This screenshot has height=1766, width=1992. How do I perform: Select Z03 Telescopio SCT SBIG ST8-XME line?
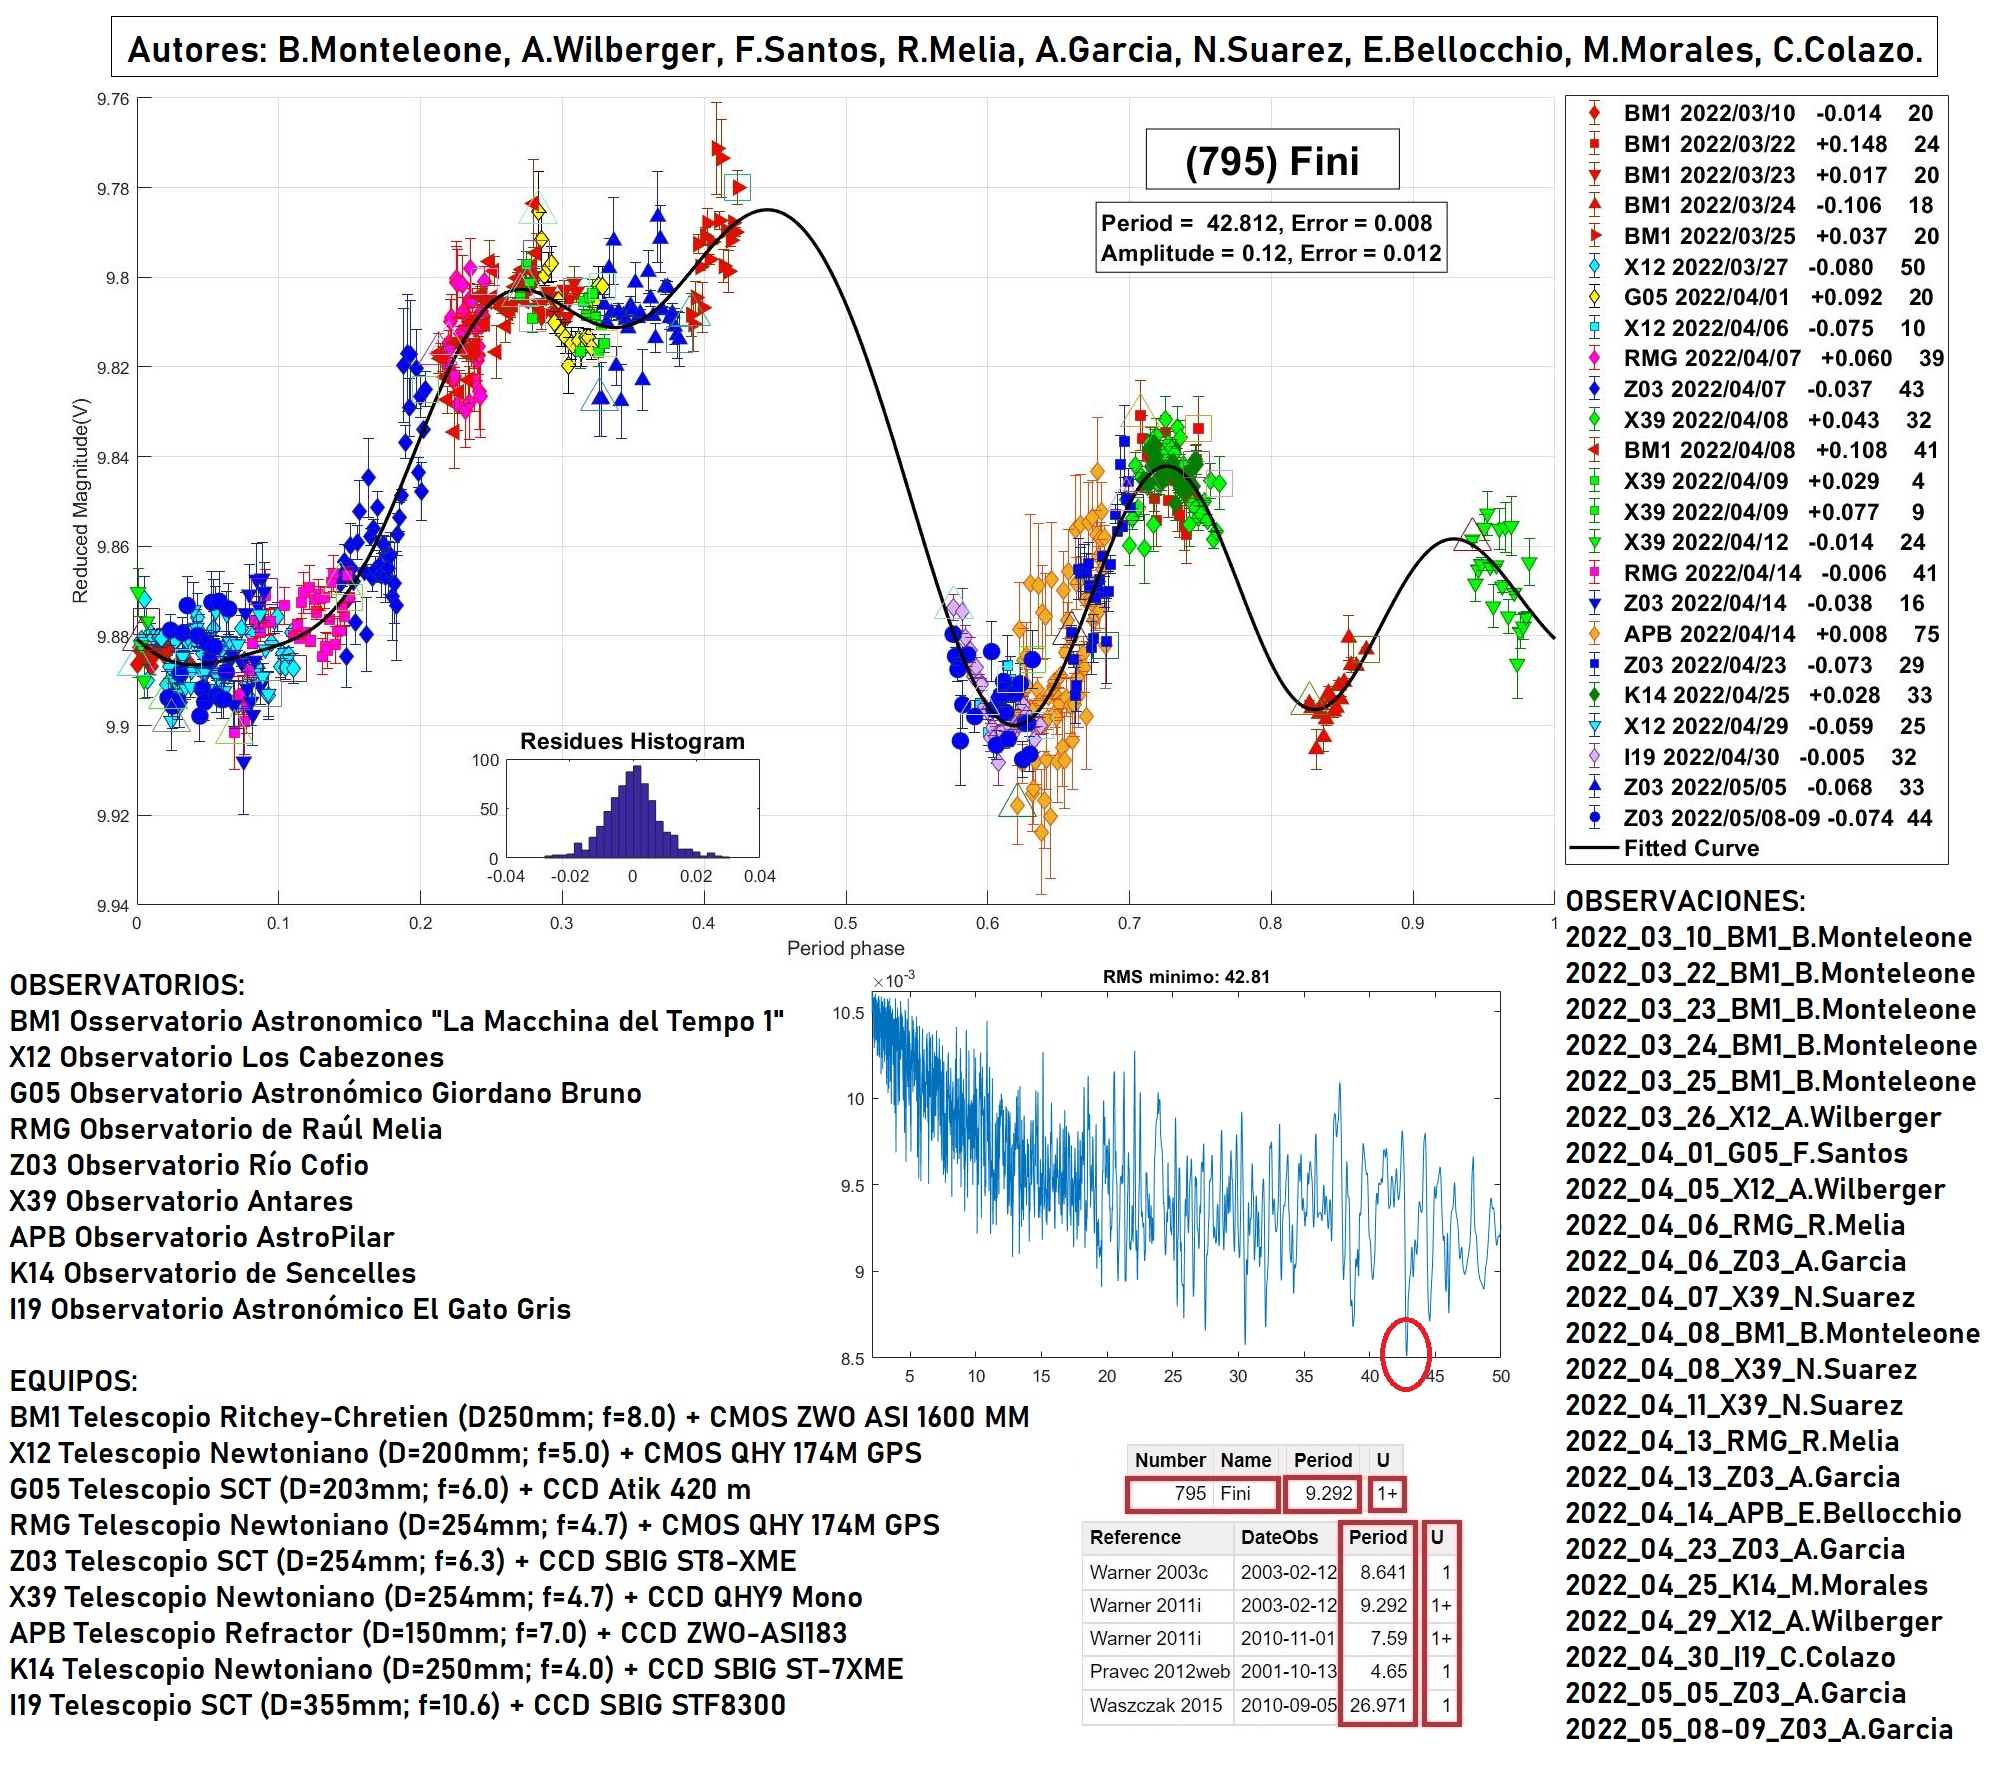403,1561
